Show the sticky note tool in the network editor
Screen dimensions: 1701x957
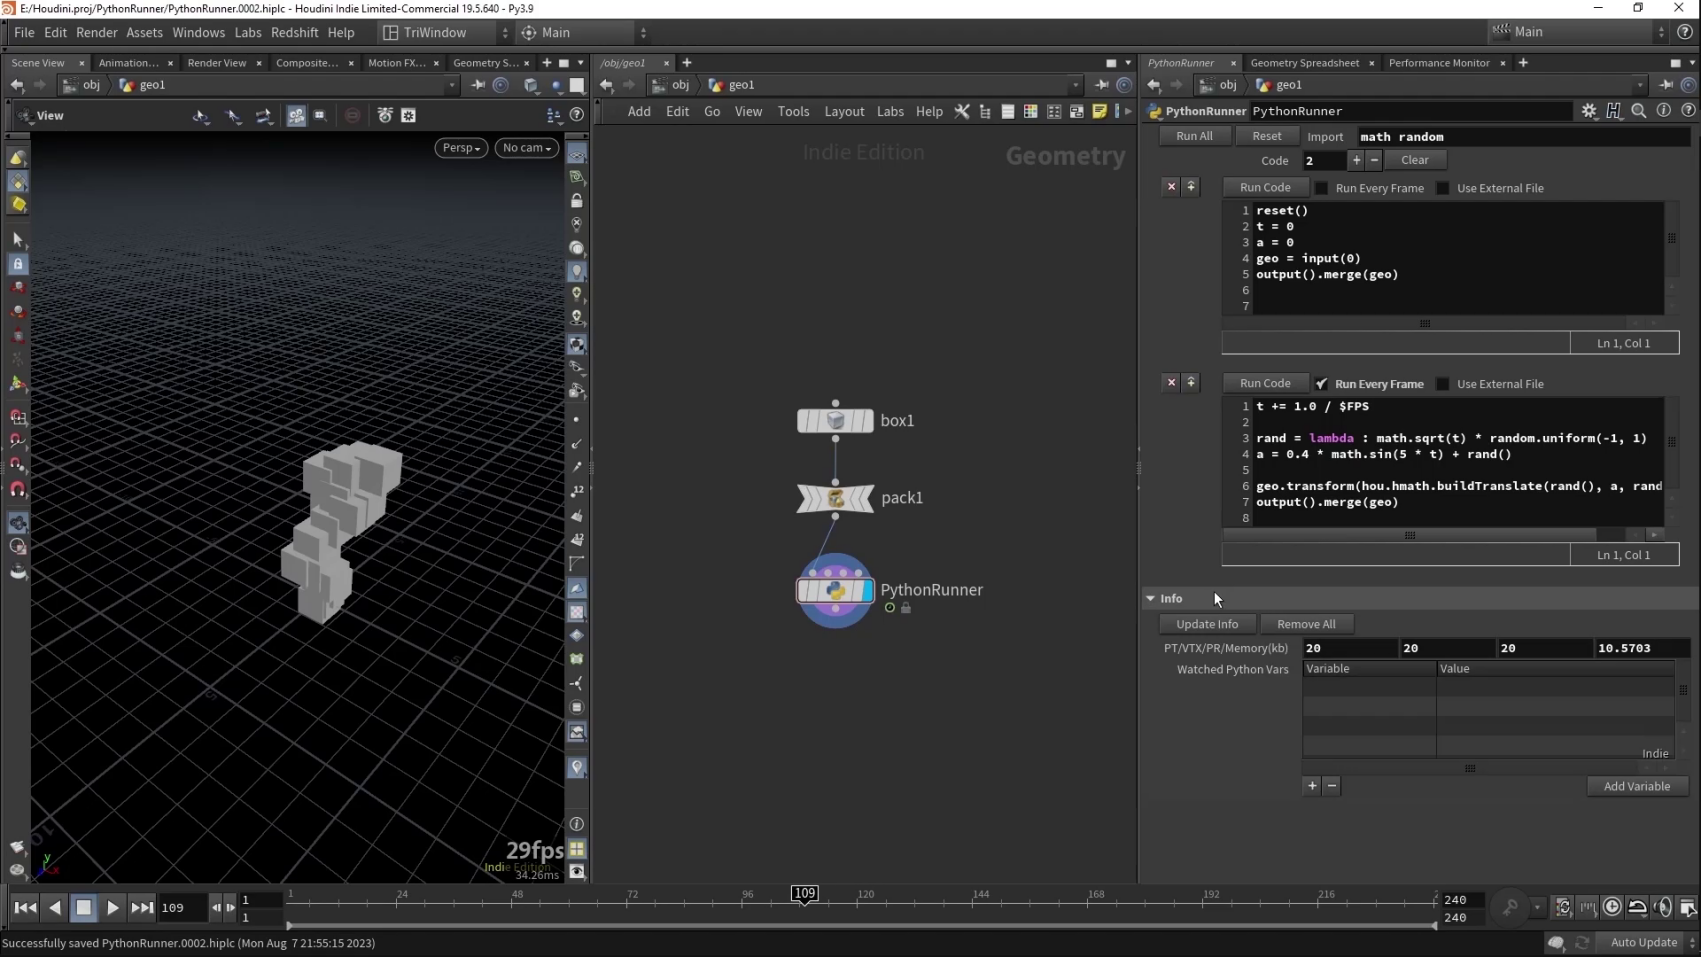[1099, 111]
